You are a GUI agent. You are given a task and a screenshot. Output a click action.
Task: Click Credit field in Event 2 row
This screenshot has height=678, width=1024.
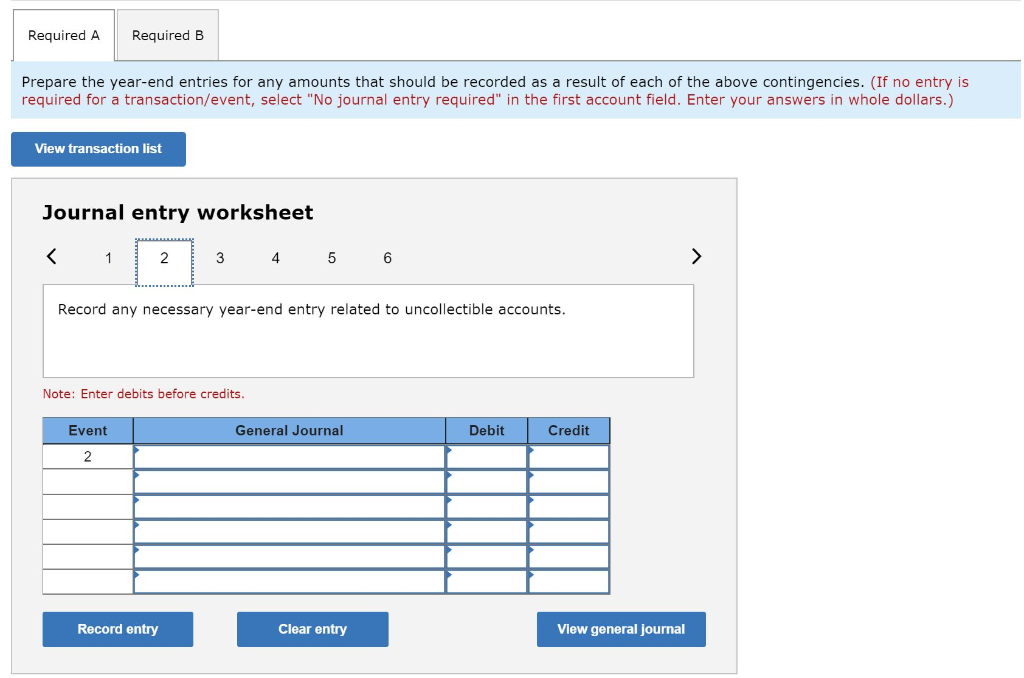pyautogui.click(x=569, y=457)
